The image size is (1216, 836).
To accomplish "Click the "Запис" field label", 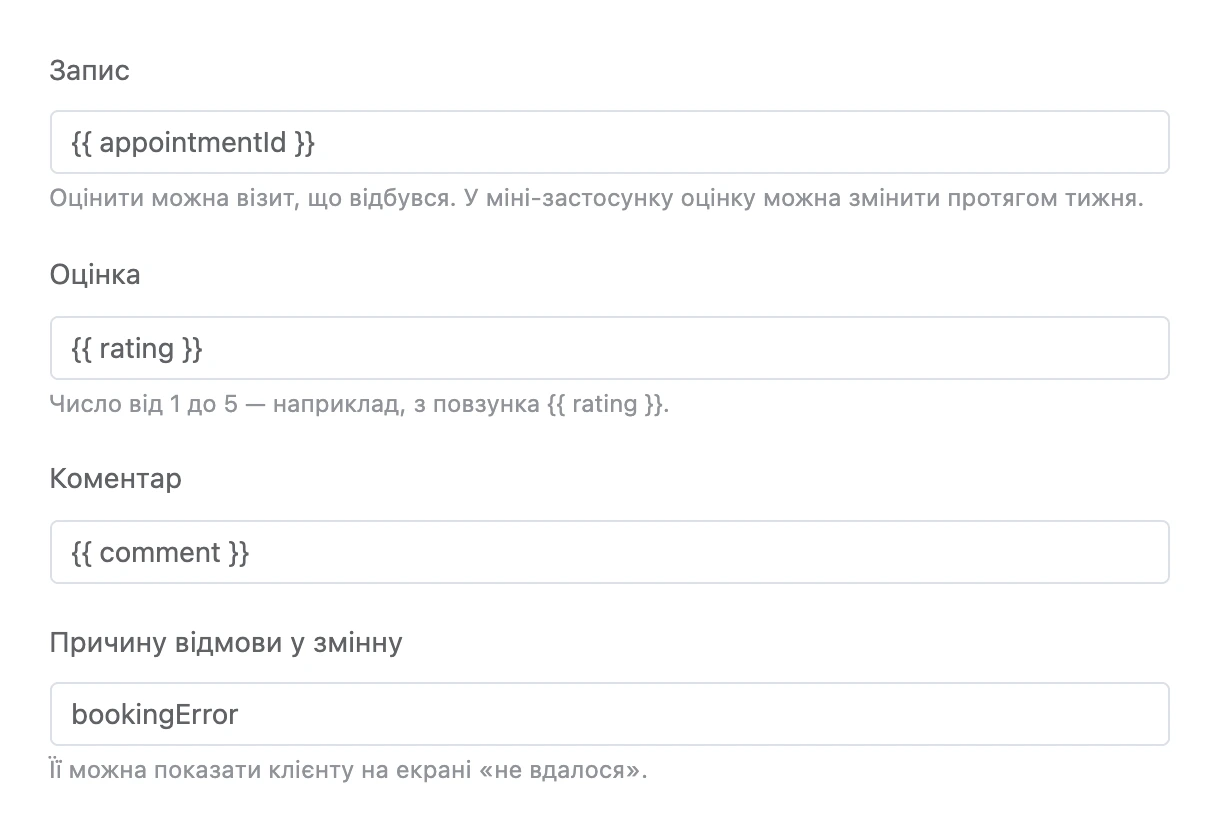I will (89, 71).
